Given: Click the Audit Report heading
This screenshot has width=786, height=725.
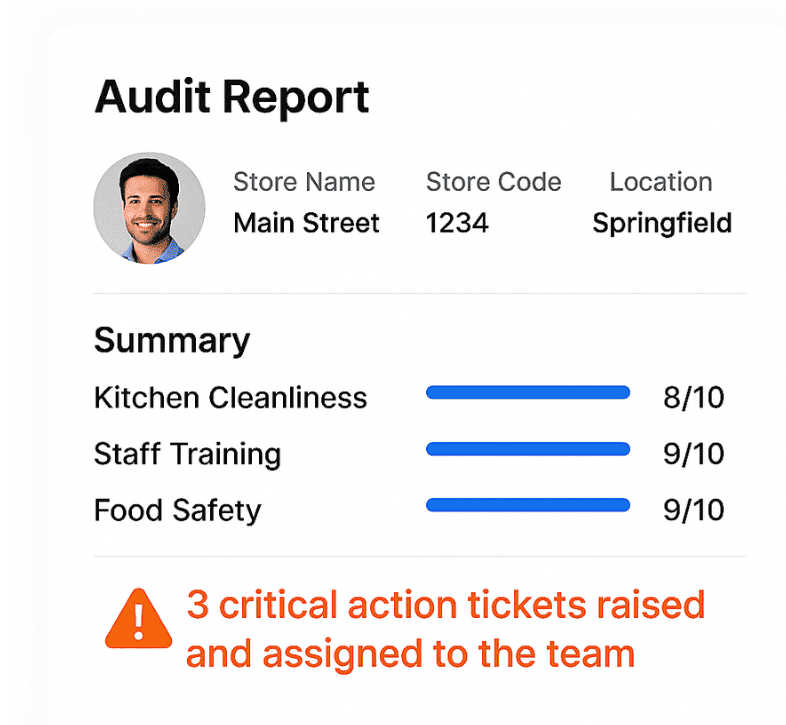Looking at the screenshot, I should tap(232, 98).
